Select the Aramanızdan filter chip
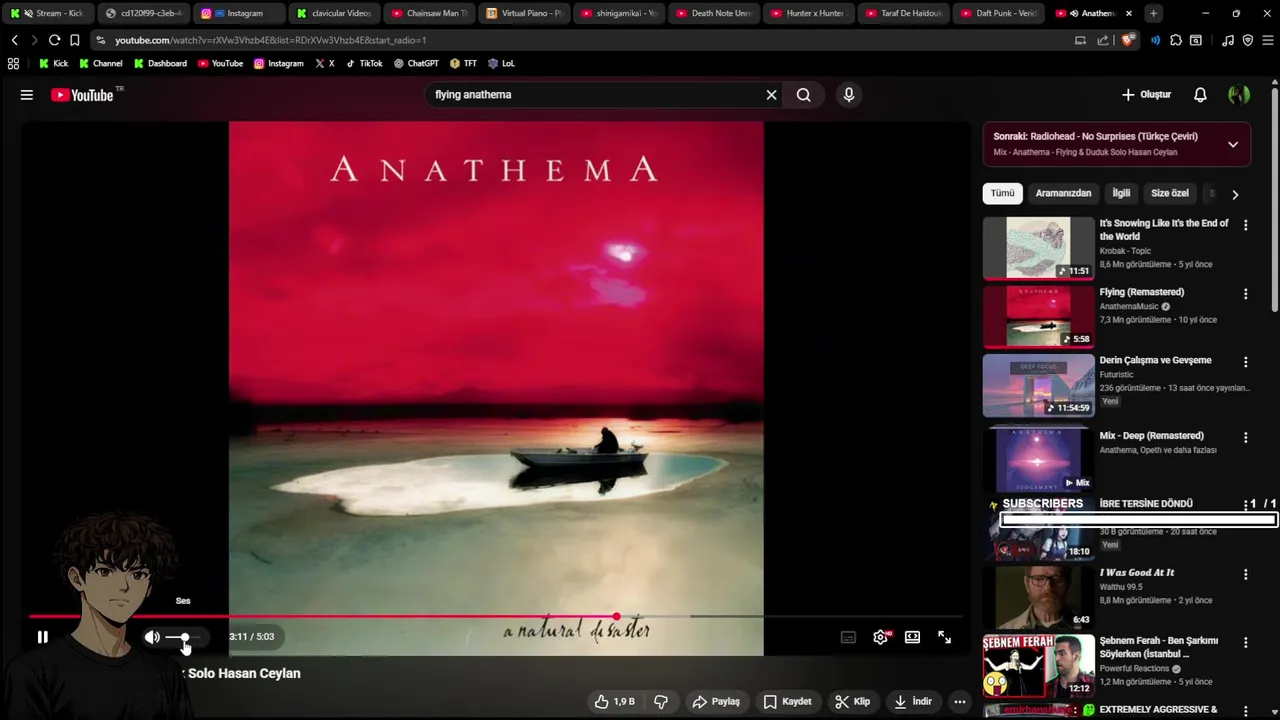This screenshot has height=720, width=1280. pos(1063,193)
